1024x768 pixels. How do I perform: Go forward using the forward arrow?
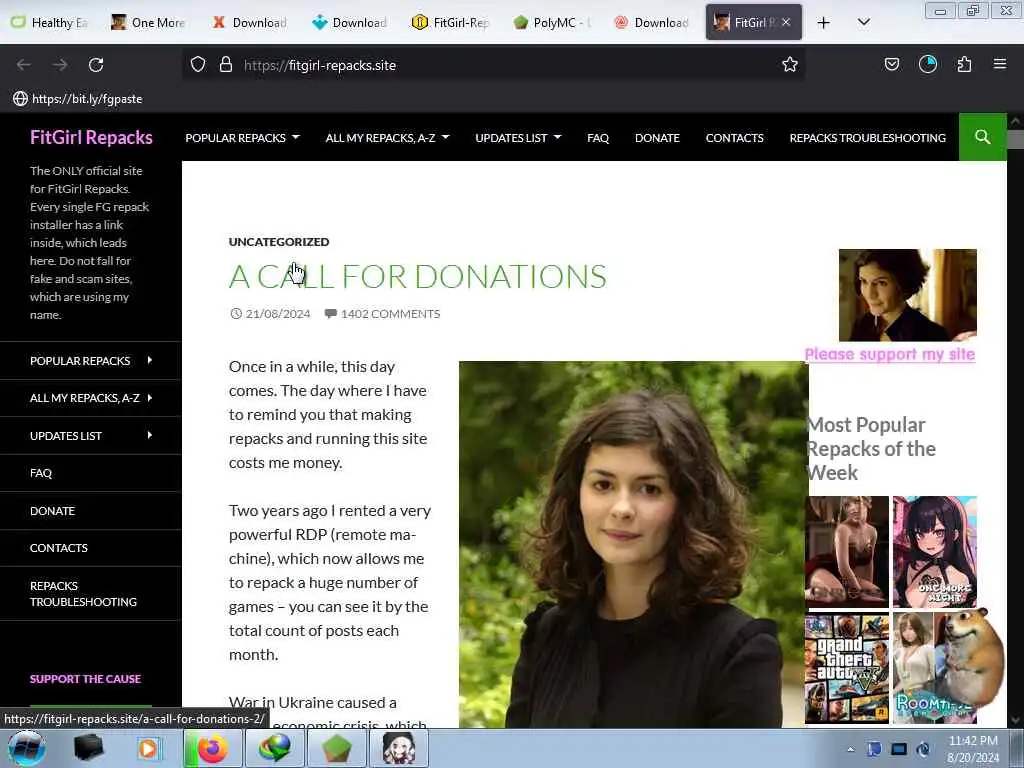[x=60, y=65]
